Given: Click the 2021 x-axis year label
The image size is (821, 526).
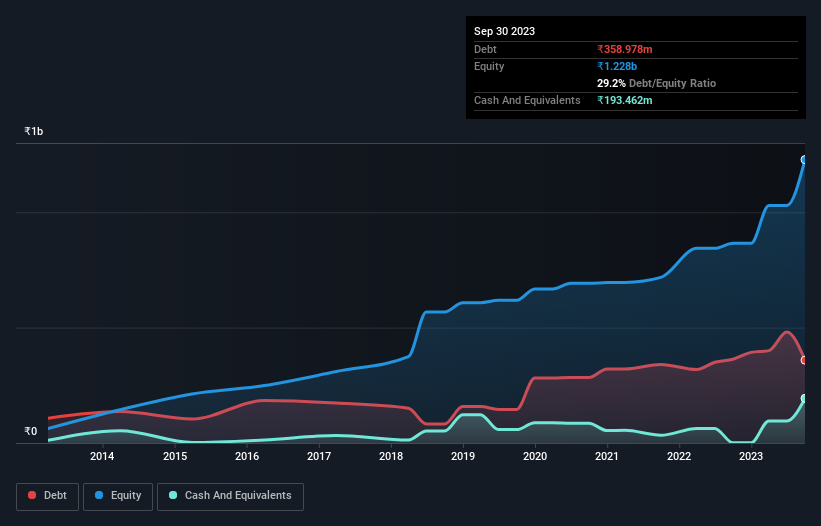Looking at the screenshot, I should click(607, 456).
